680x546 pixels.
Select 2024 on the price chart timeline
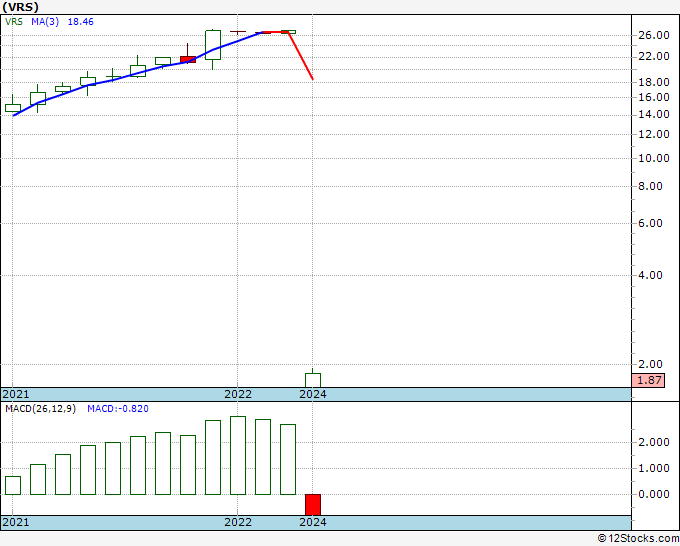[313, 395]
